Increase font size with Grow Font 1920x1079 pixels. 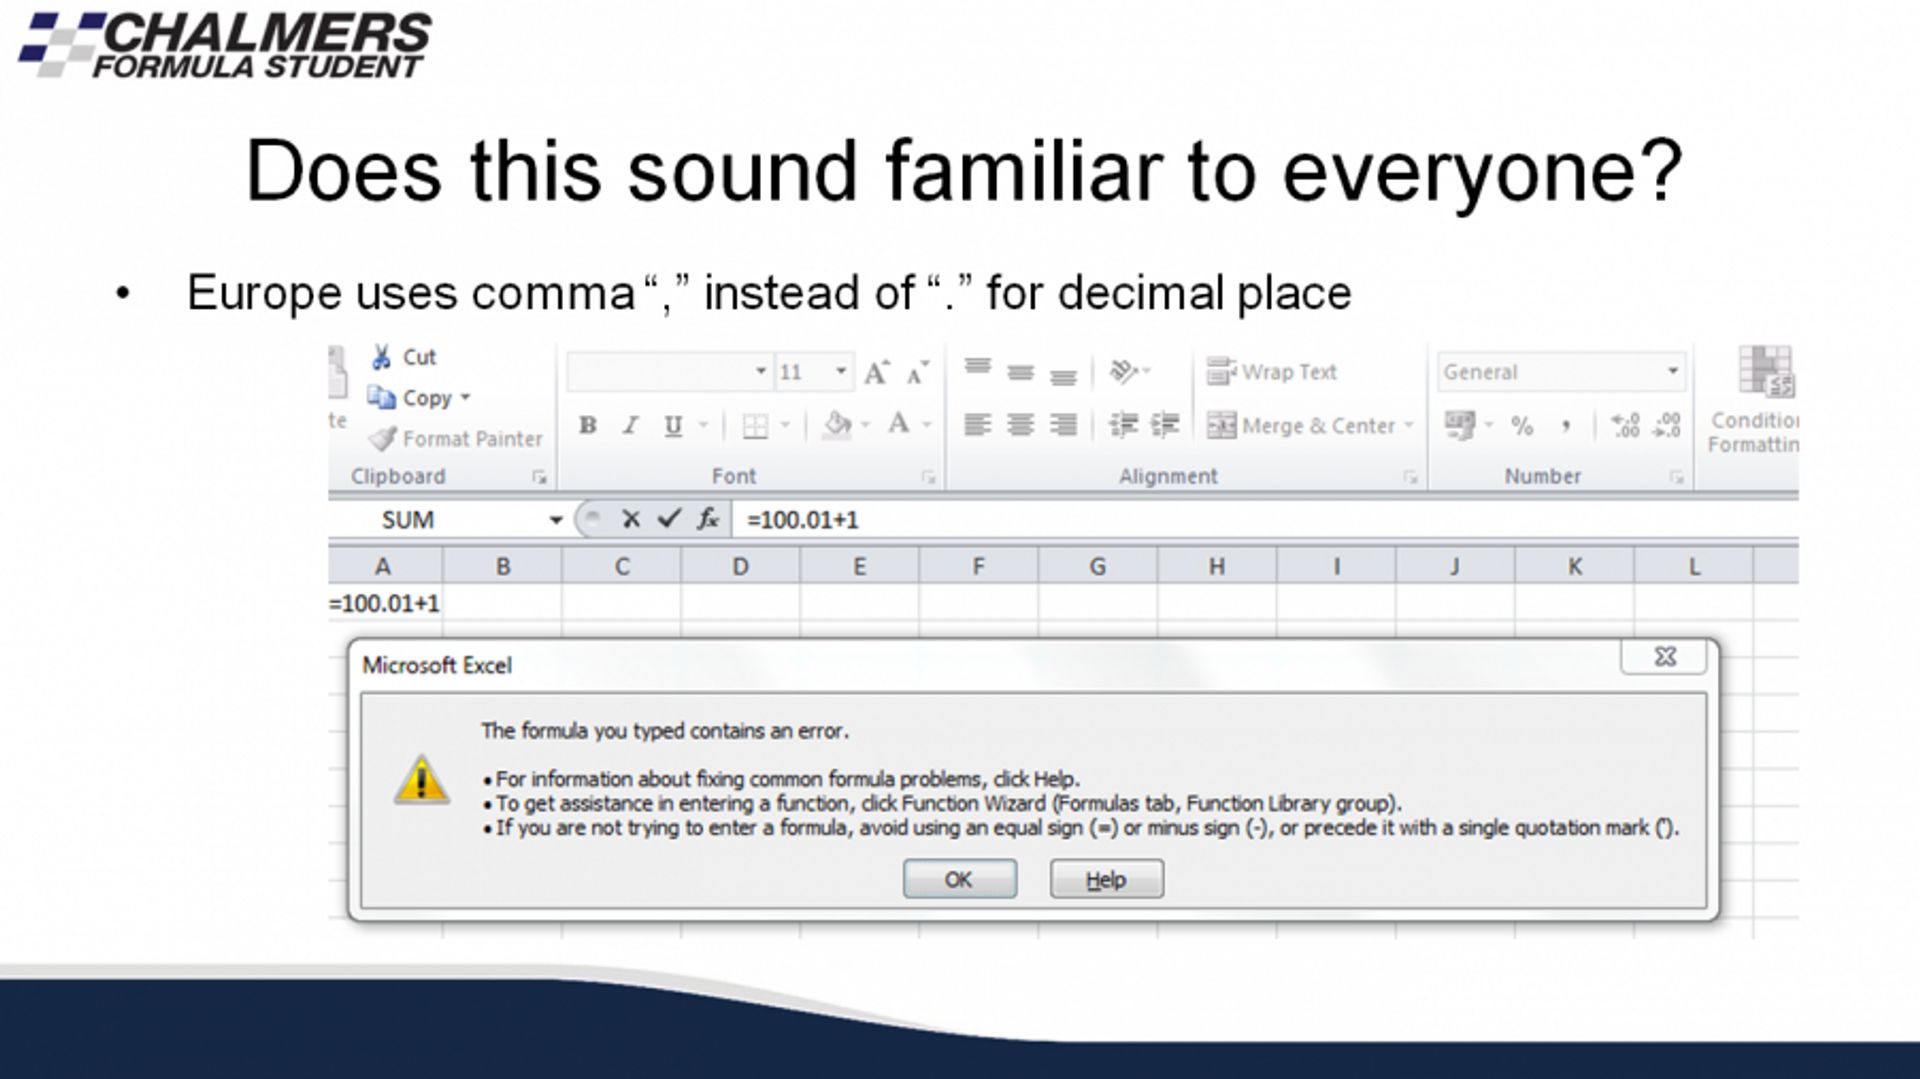[876, 372]
